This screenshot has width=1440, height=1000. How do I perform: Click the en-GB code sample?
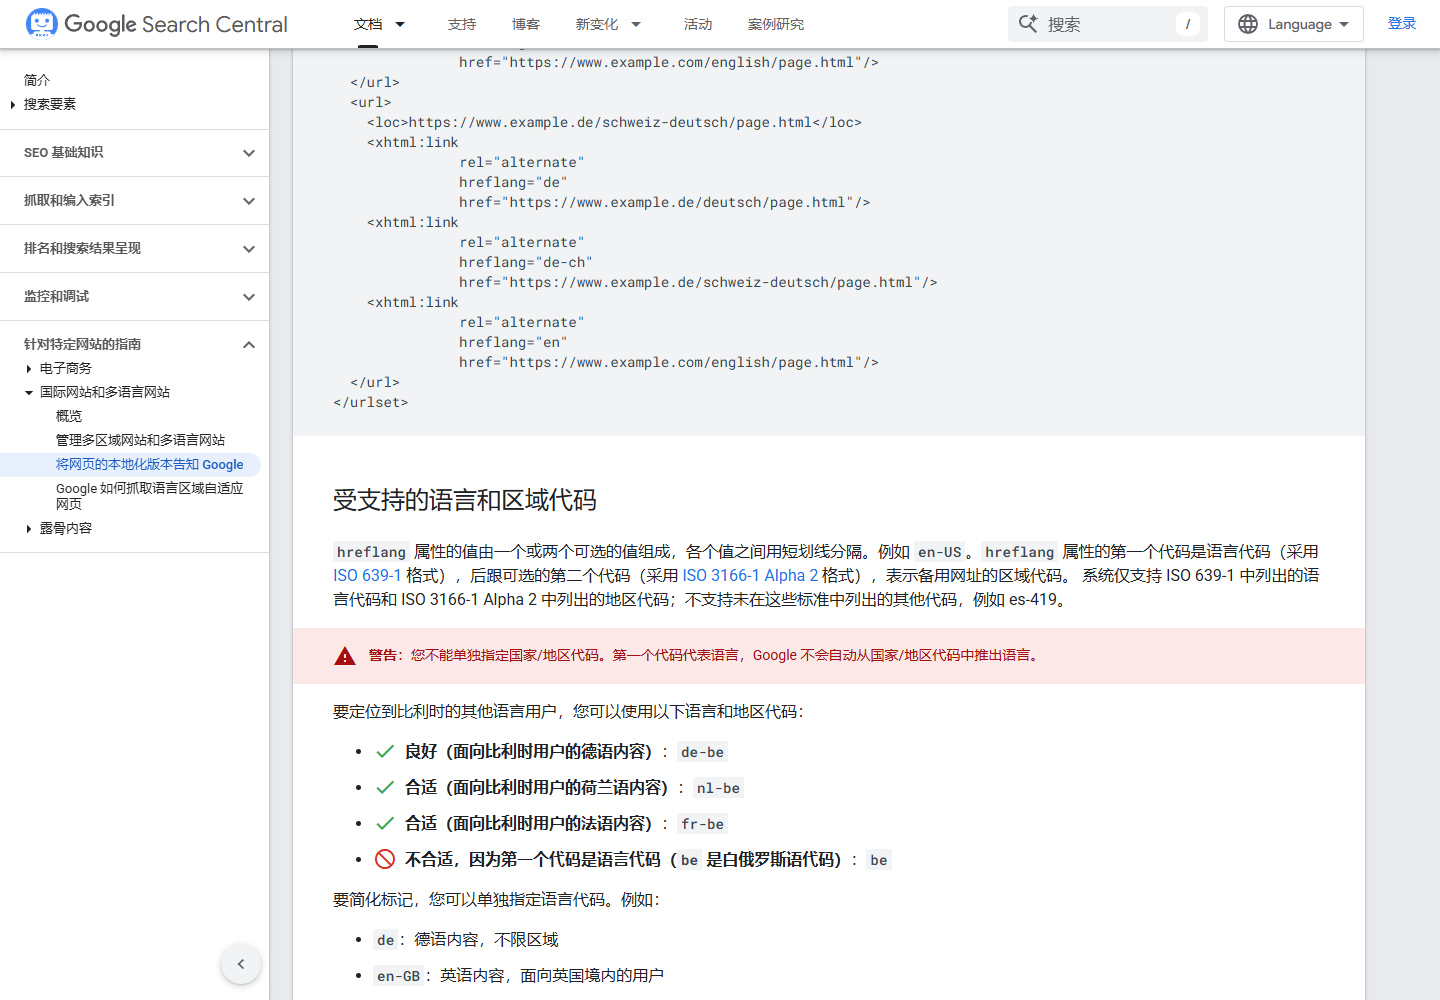tap(398, 976)
